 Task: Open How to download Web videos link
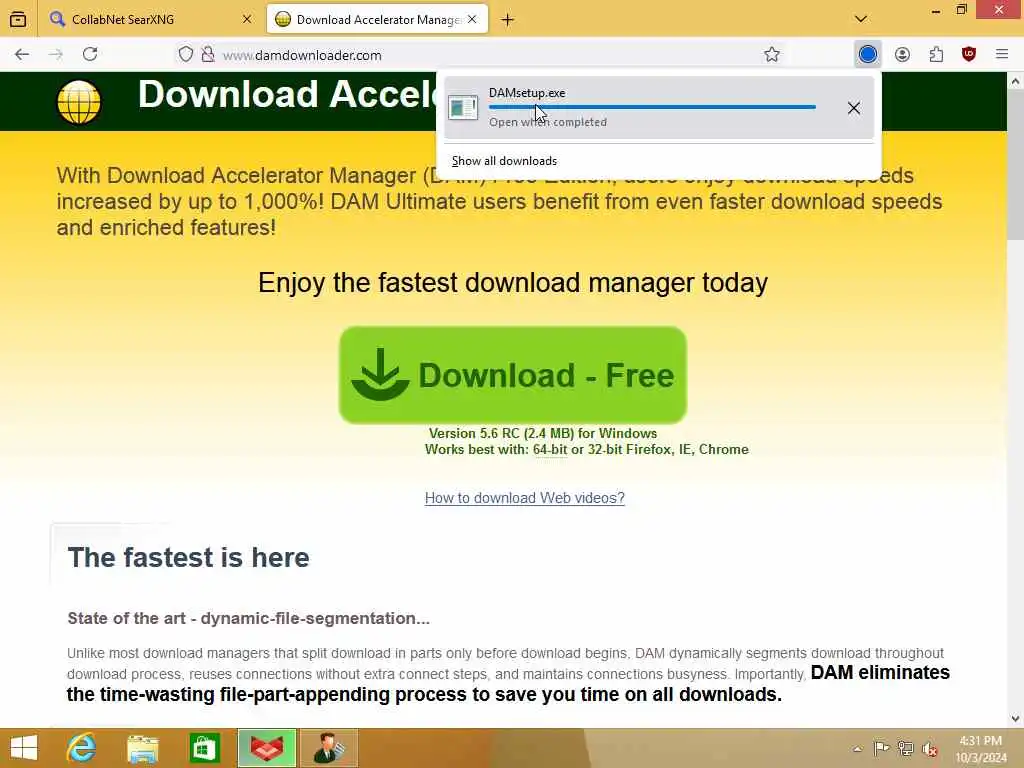[x=524, y=498]
